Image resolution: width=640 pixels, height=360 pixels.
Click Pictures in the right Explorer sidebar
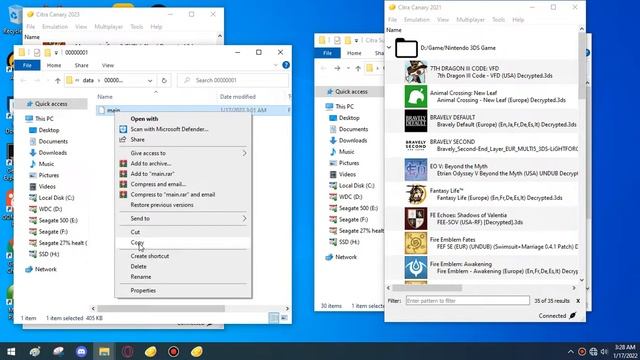349,163
